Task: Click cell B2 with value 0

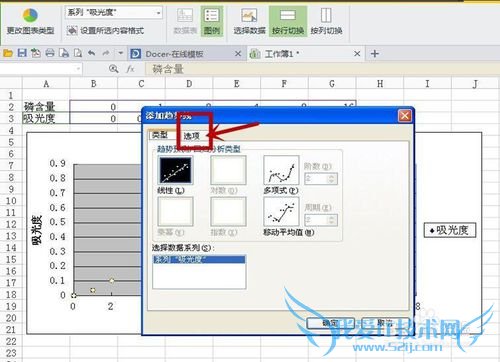Action: pyautogui.click(x=94, y=107)
